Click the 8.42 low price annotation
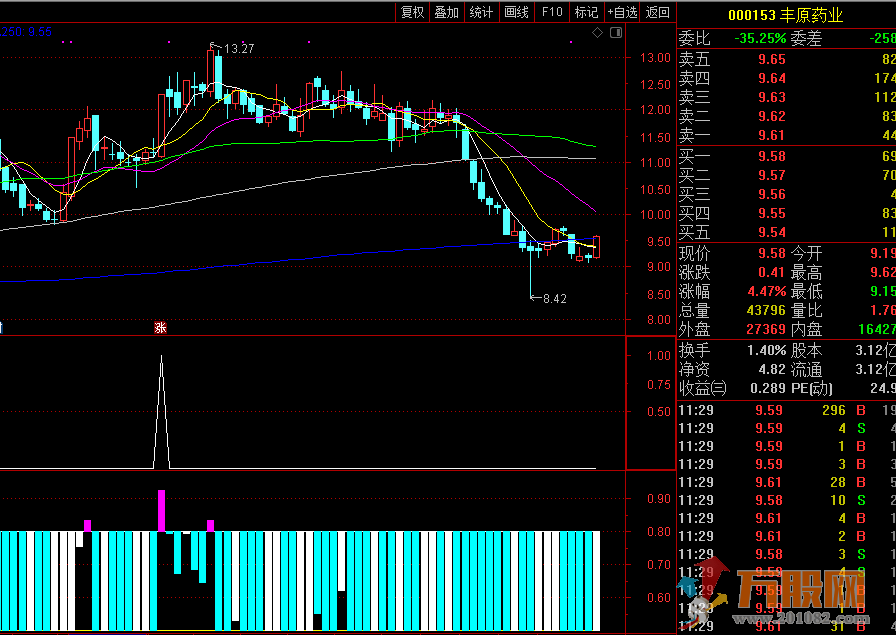The width and height of the screenshot is (896, 635). pyautogui.click(x=554, y=298)
